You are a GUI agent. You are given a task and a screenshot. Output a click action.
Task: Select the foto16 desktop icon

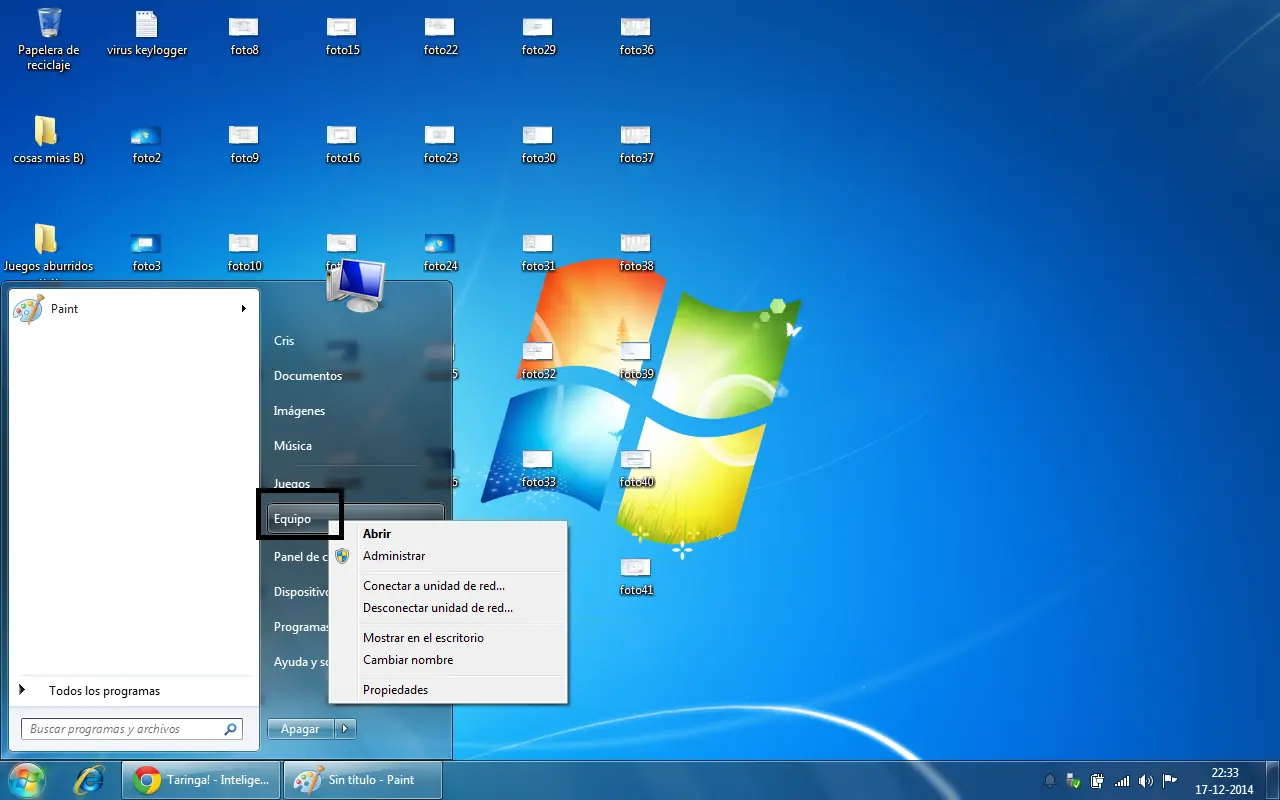[342, 143]
